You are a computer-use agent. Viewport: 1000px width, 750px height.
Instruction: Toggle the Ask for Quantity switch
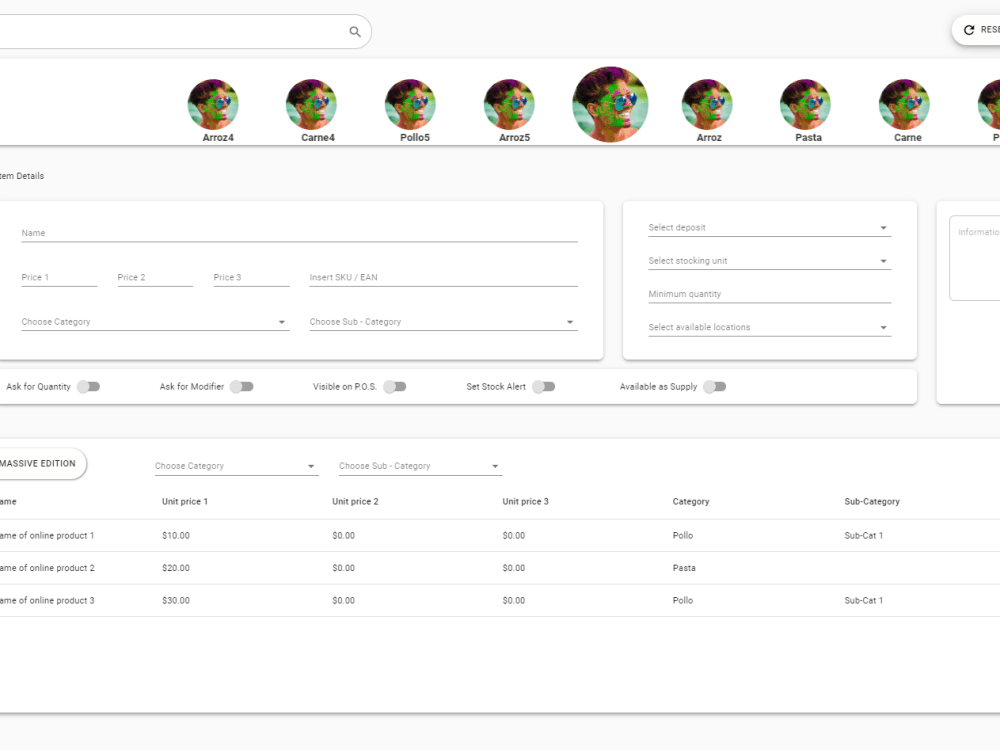click(x=89, y=386)
